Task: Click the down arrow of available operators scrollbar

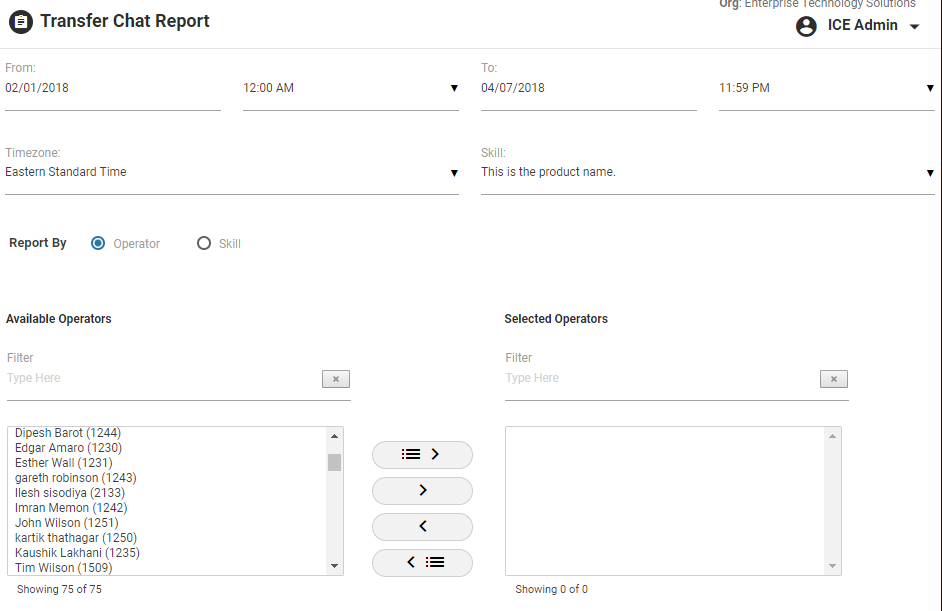Action: [x=335, y=567]
